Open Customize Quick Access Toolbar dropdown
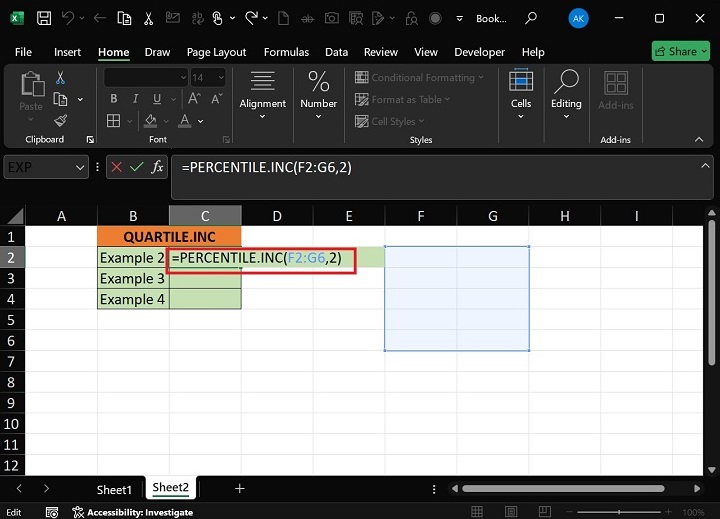This screenshot has width=720, height=519. pos(459,18)
